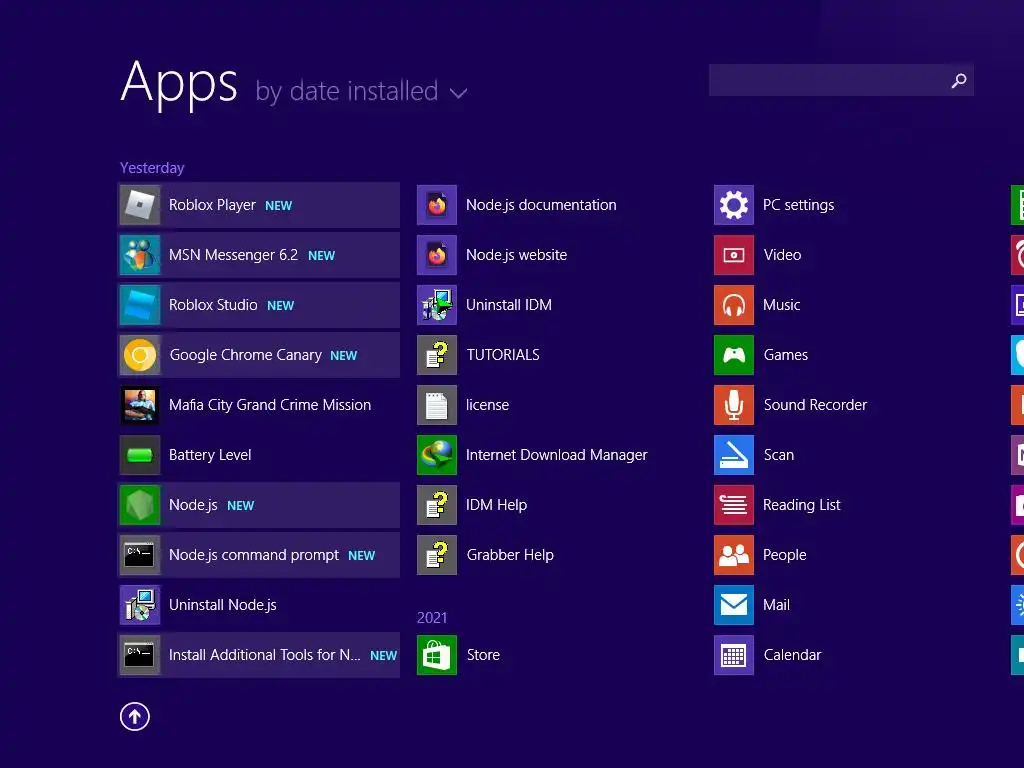Click the 'Node.js documentation' label

point(541,205)
